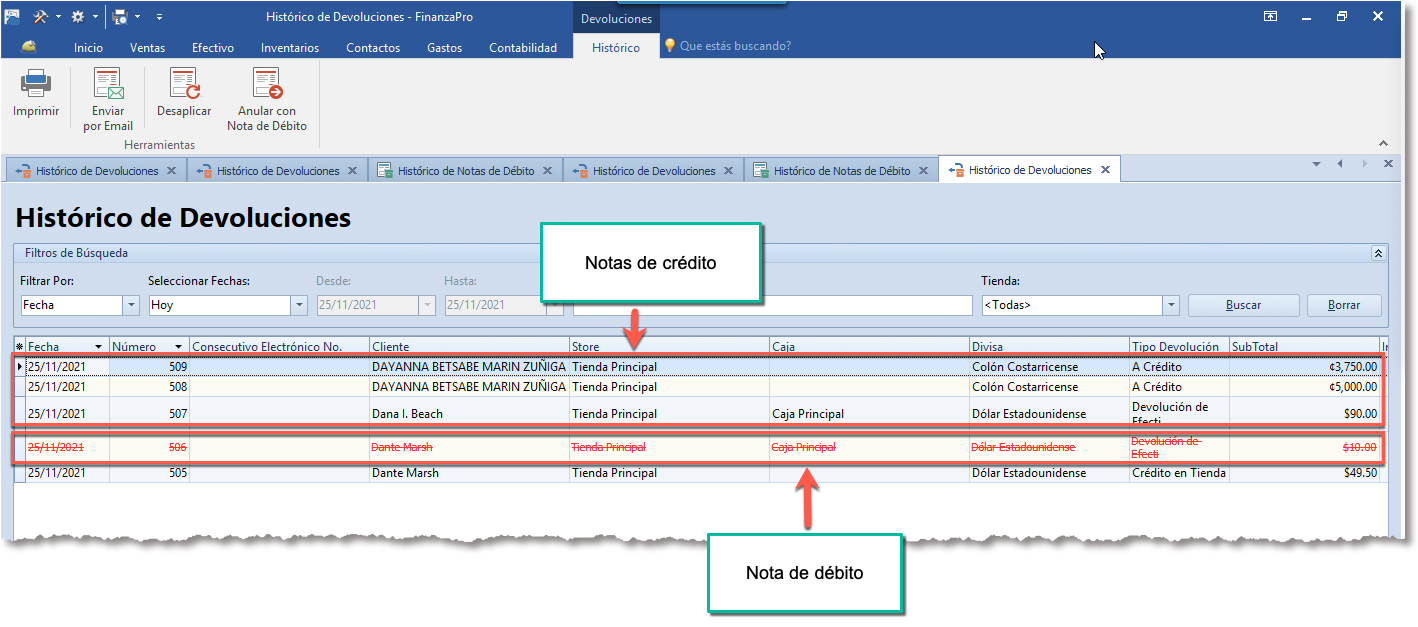Collapse the Filtros de Búsqueda panel

tap(1378, 253)
